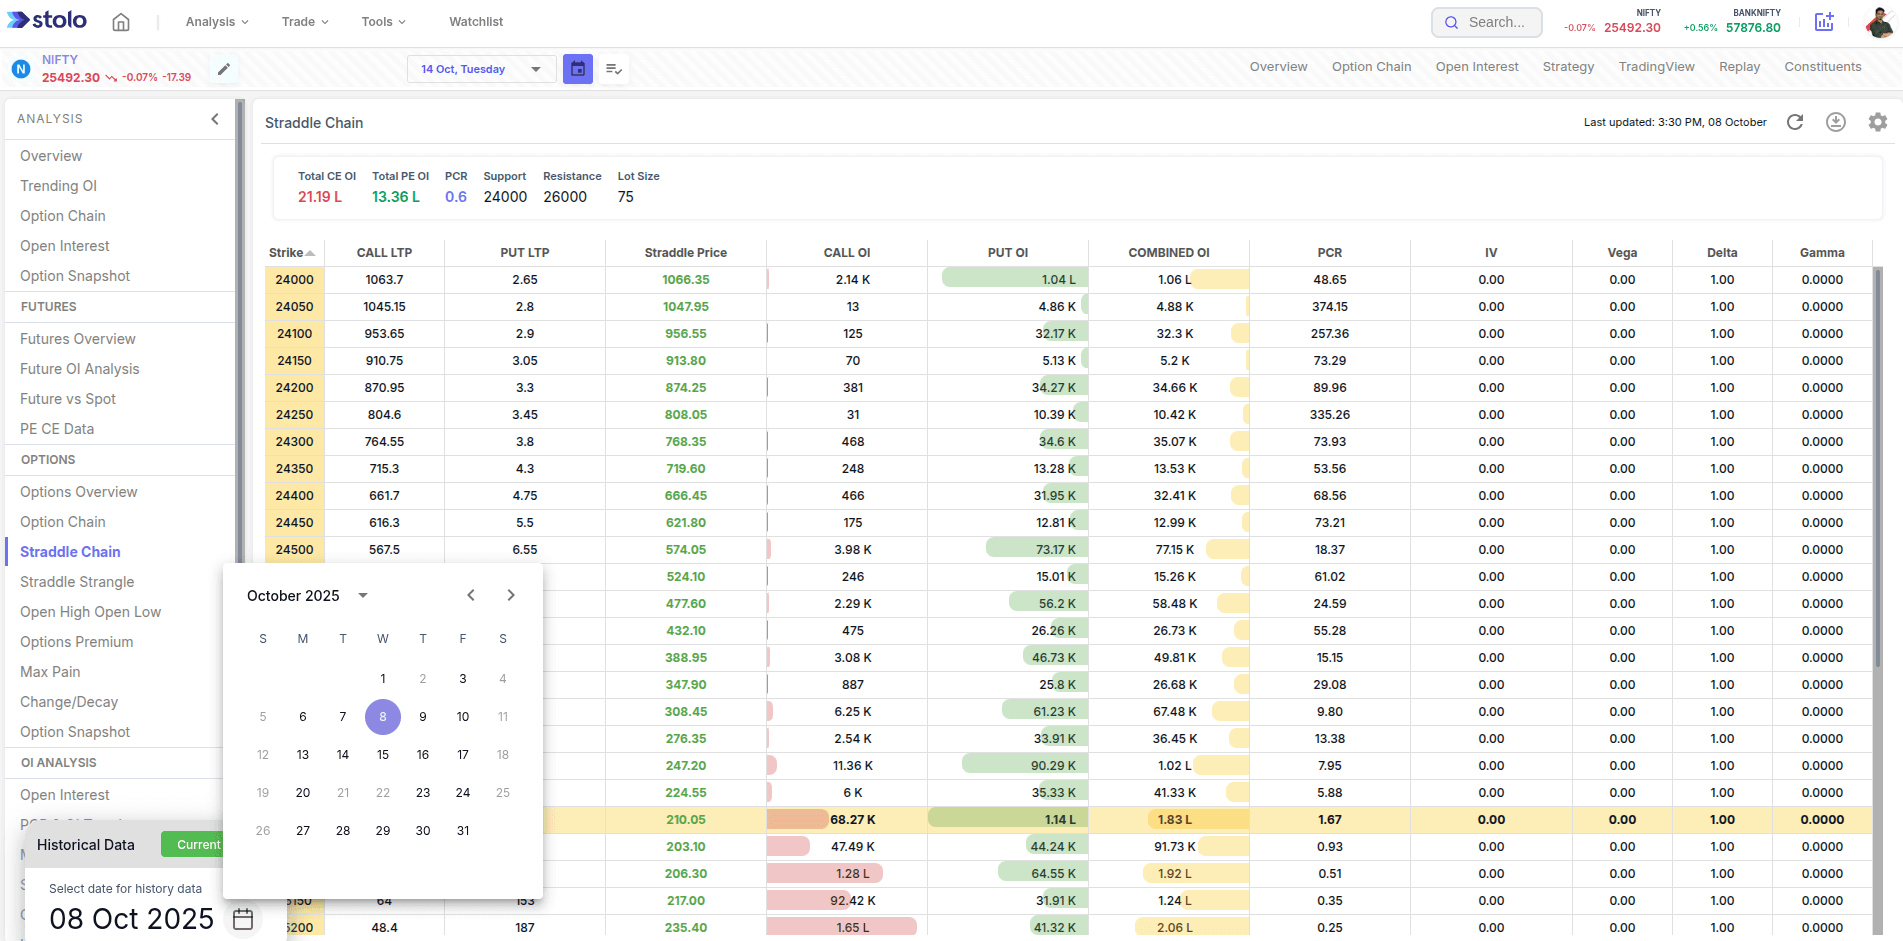Screen dimensions: 1903x941
Task: Open Straddle Strangle in the sidebar
Action: (77, 582)
